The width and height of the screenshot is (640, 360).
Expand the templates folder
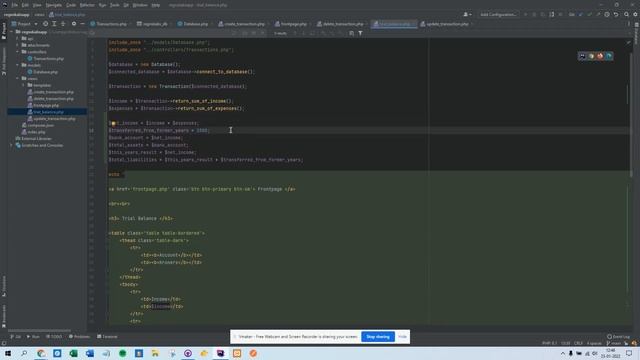[23, 85]
